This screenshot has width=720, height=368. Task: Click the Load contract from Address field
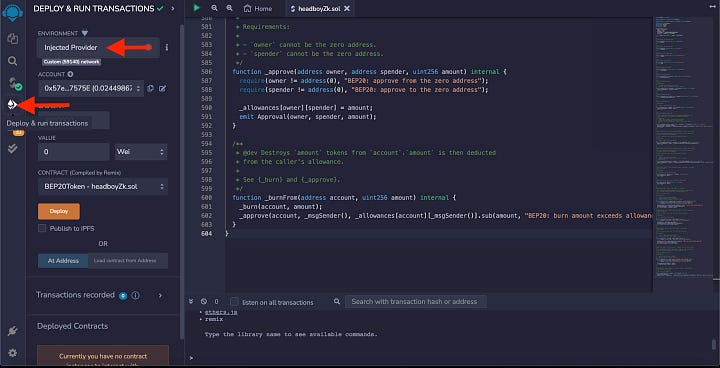(x=128, y=260)
